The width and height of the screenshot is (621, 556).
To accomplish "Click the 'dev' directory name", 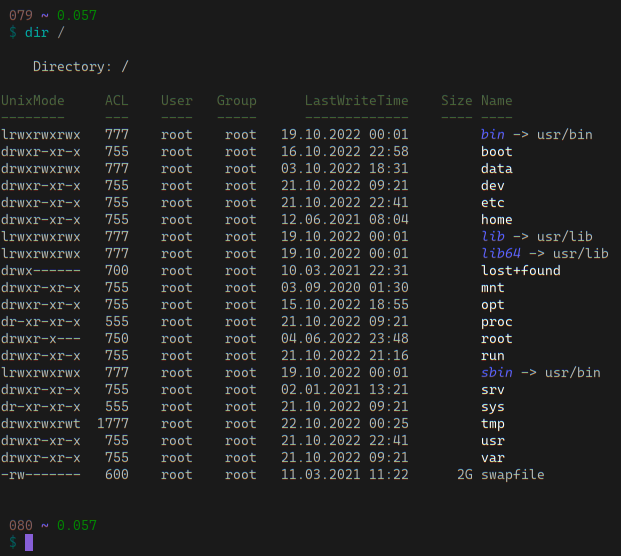I will coord(493,186).
